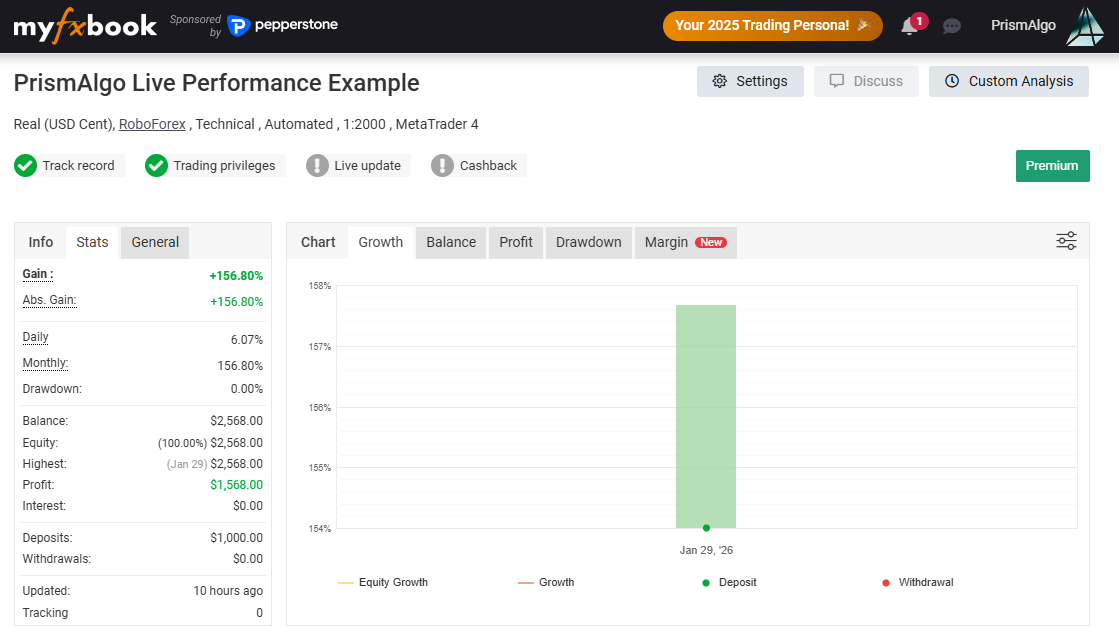The image size is (1119, 644).
Task: Click the Premium button
Action: point(1052,166)
